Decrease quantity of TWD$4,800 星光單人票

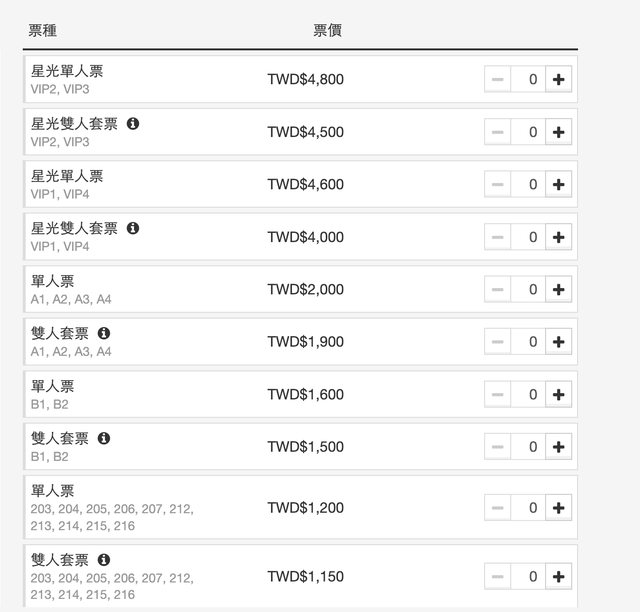click(497, 79)
